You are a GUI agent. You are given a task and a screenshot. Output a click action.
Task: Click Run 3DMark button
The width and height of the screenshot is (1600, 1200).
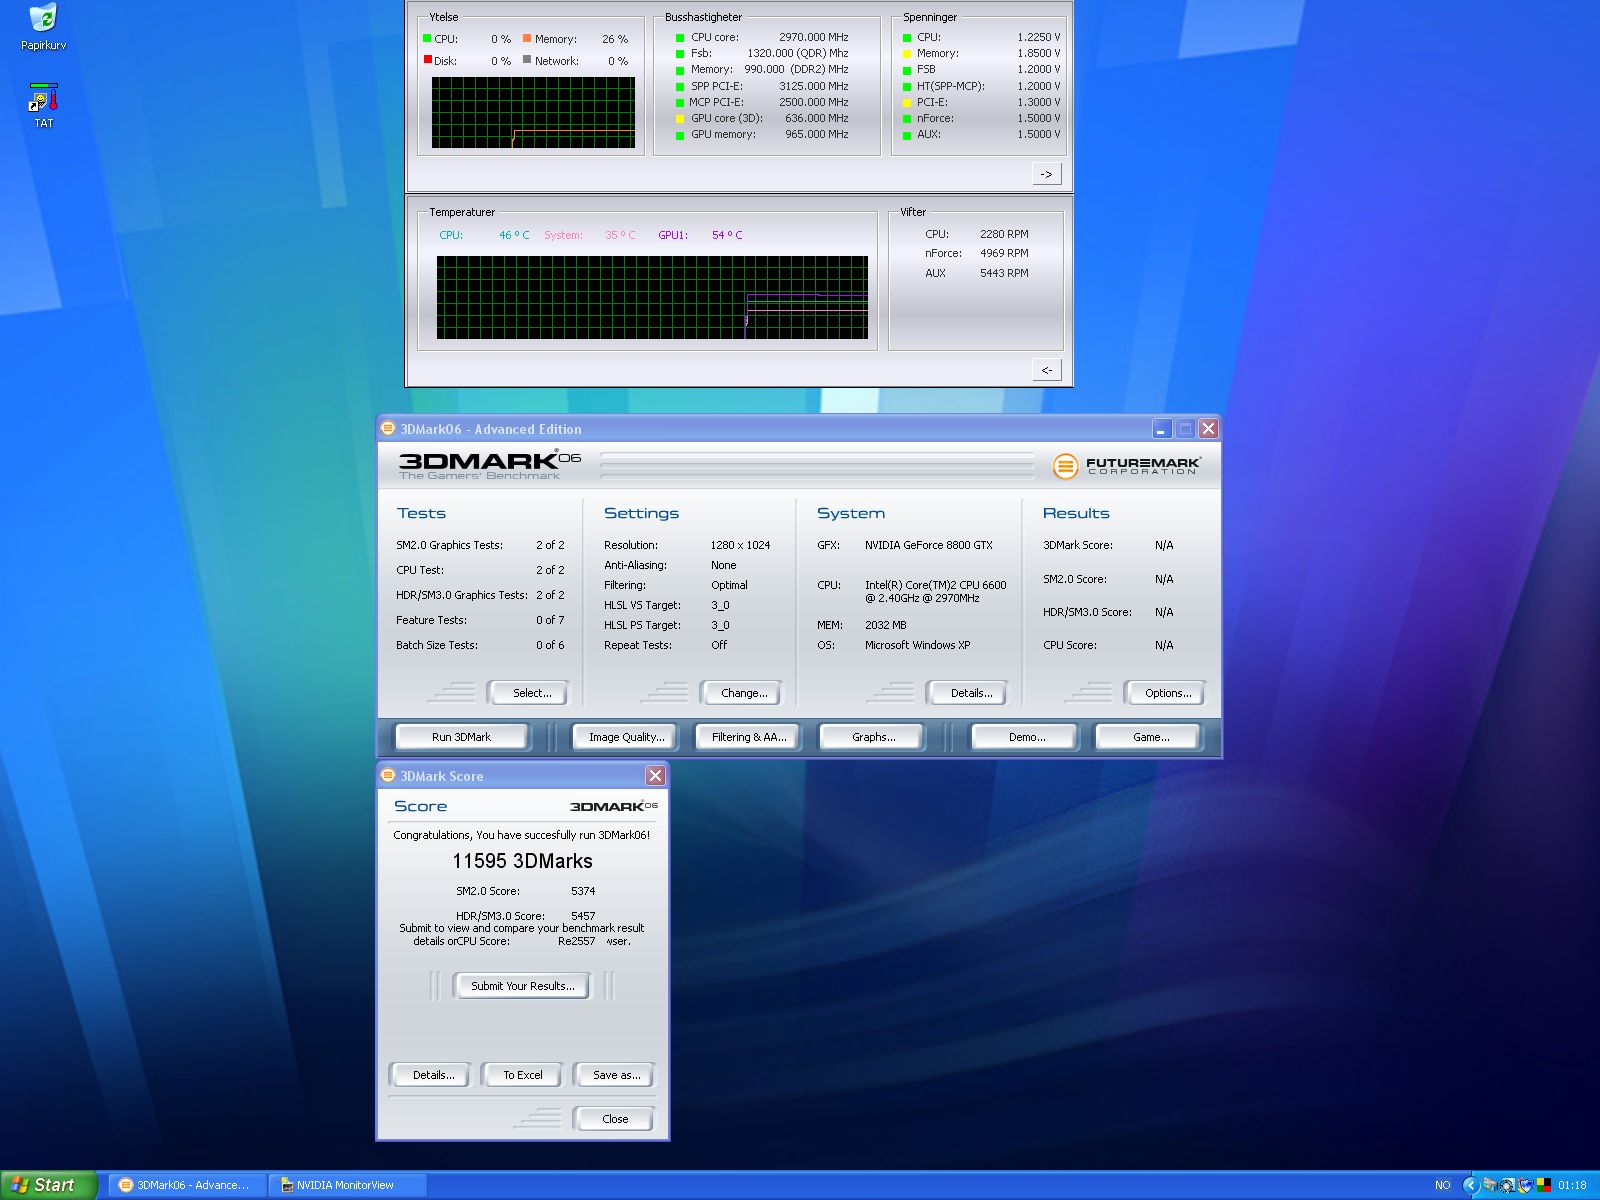click(x=461, y=737)
